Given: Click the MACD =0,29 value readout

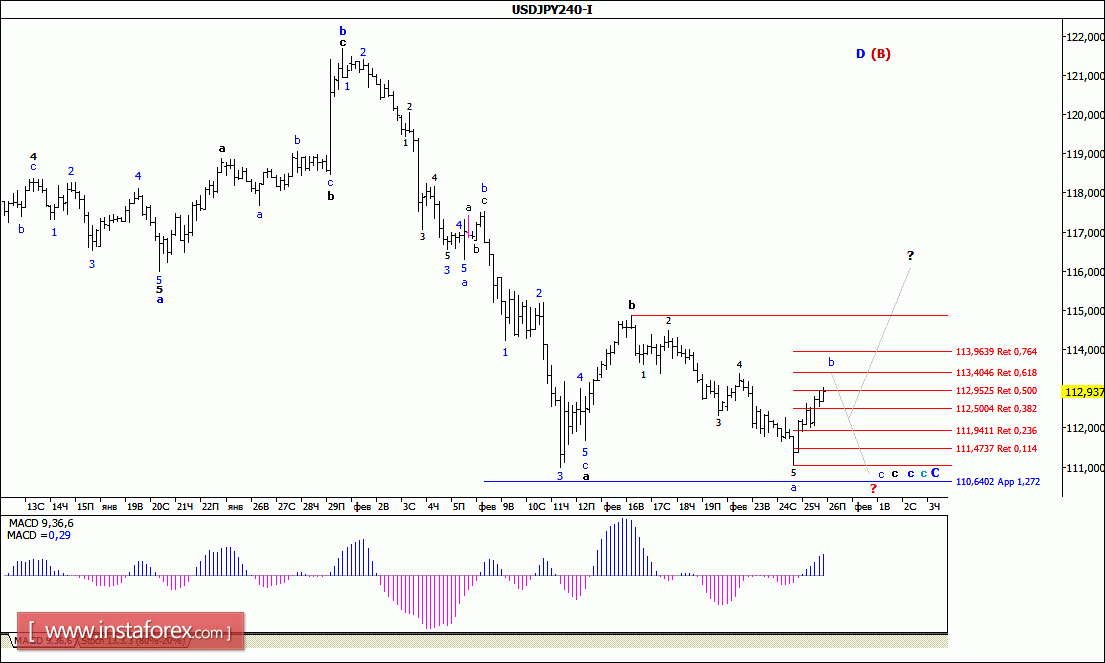Looking at the screenshot, I should click(39, 535).
